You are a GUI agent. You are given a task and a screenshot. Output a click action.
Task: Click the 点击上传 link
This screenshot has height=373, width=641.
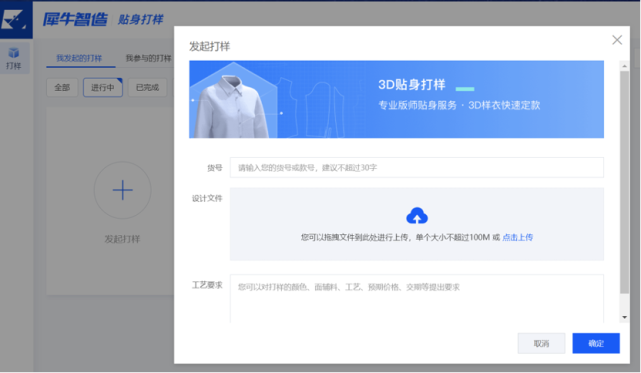click(x=518, y=237)
